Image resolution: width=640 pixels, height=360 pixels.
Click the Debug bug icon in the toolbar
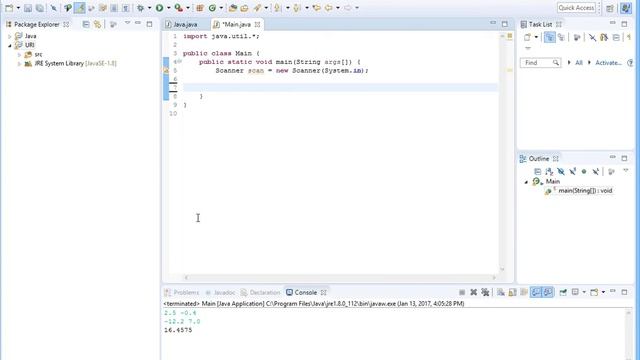140,8
